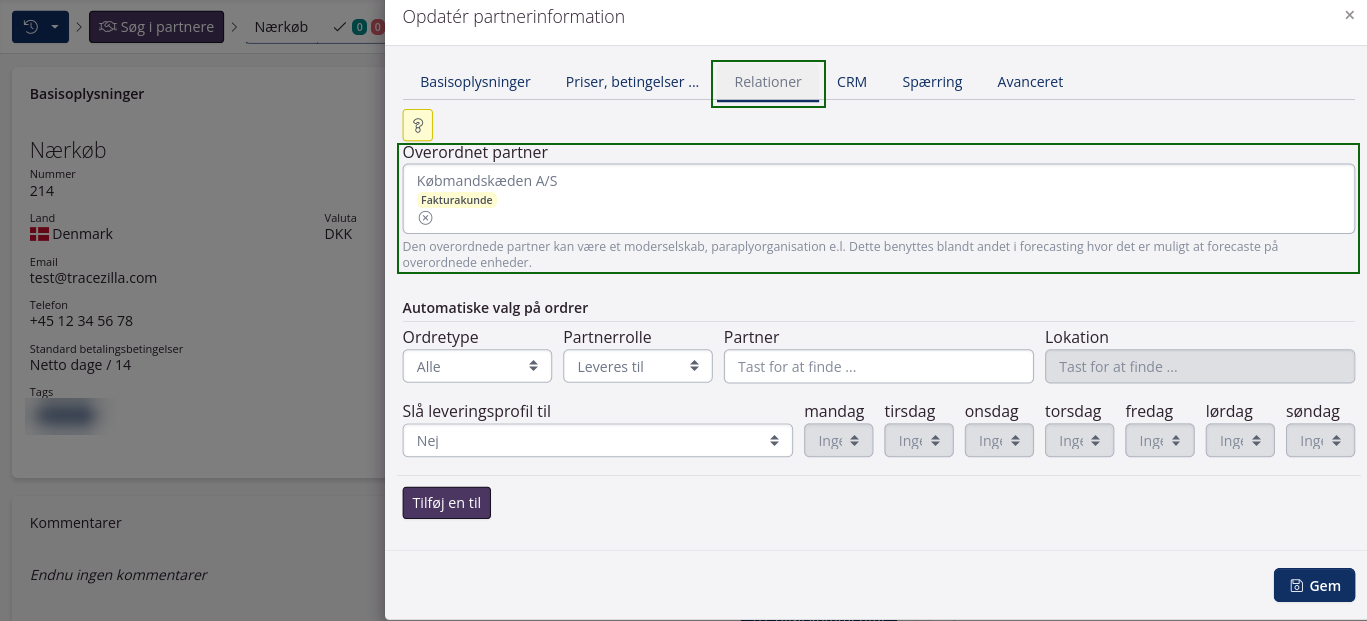This screenshot has height=621, width=1367.
Task: Click the checkmark icon next to Nærkøb
Action: coord(342,27)
